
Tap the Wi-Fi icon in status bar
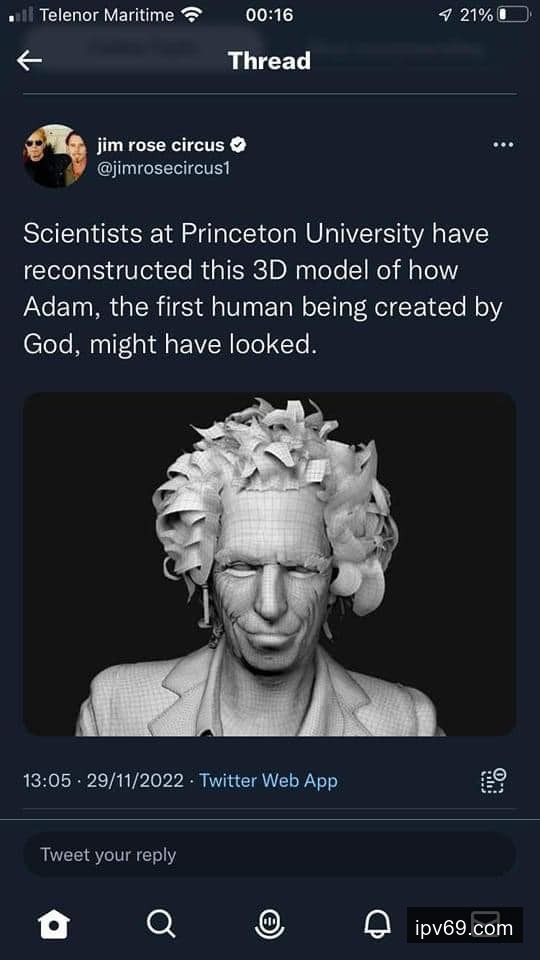click(192, 15)
